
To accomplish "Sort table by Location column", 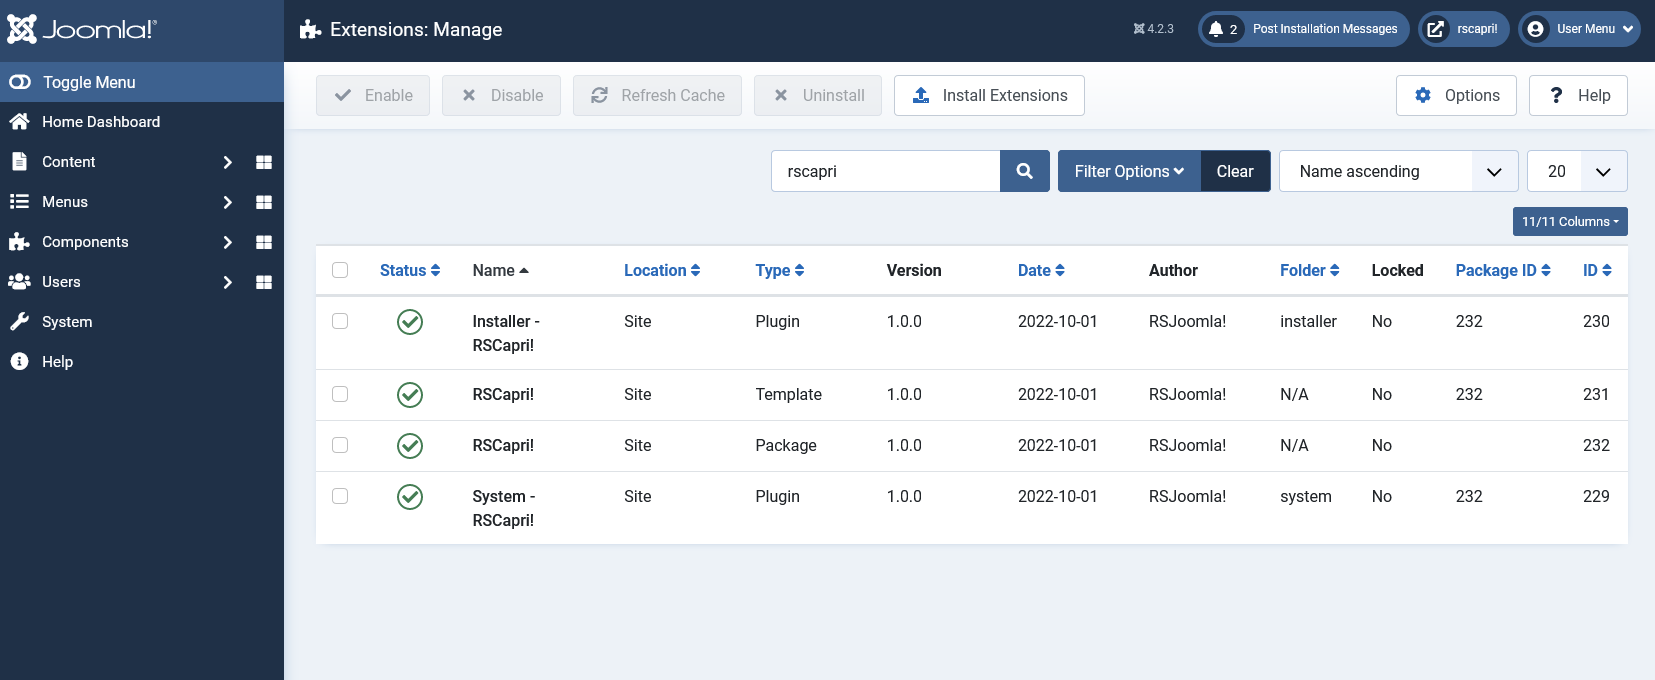I will [x=662, y=270].
